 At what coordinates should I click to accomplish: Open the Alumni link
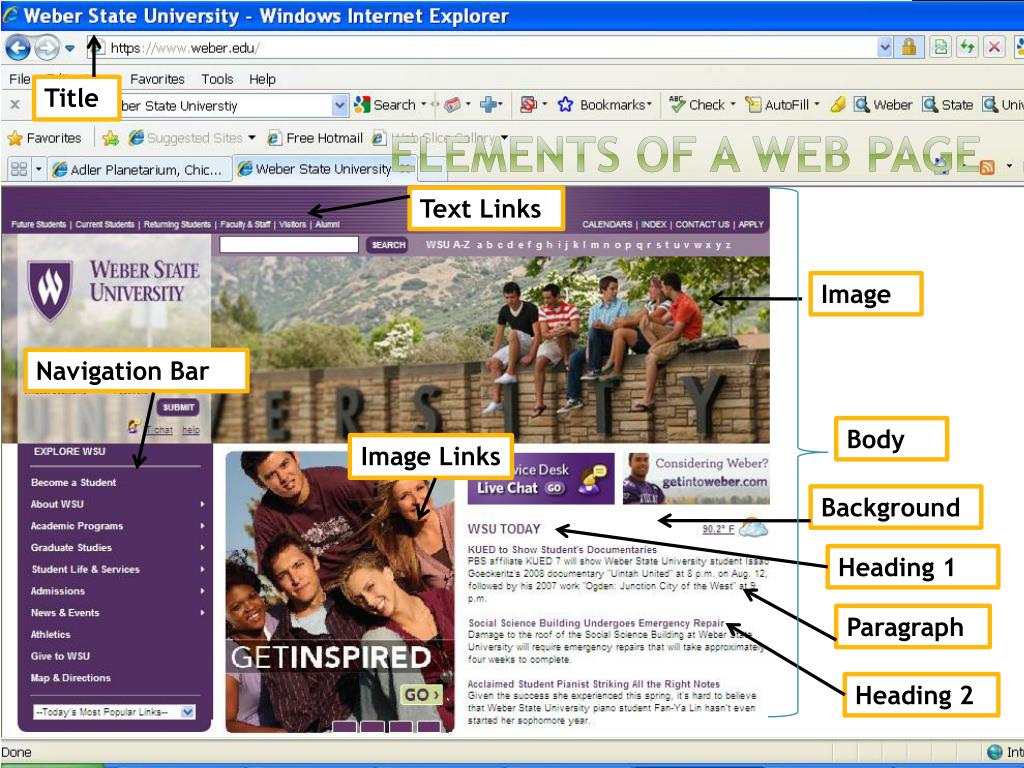[327, 224]
